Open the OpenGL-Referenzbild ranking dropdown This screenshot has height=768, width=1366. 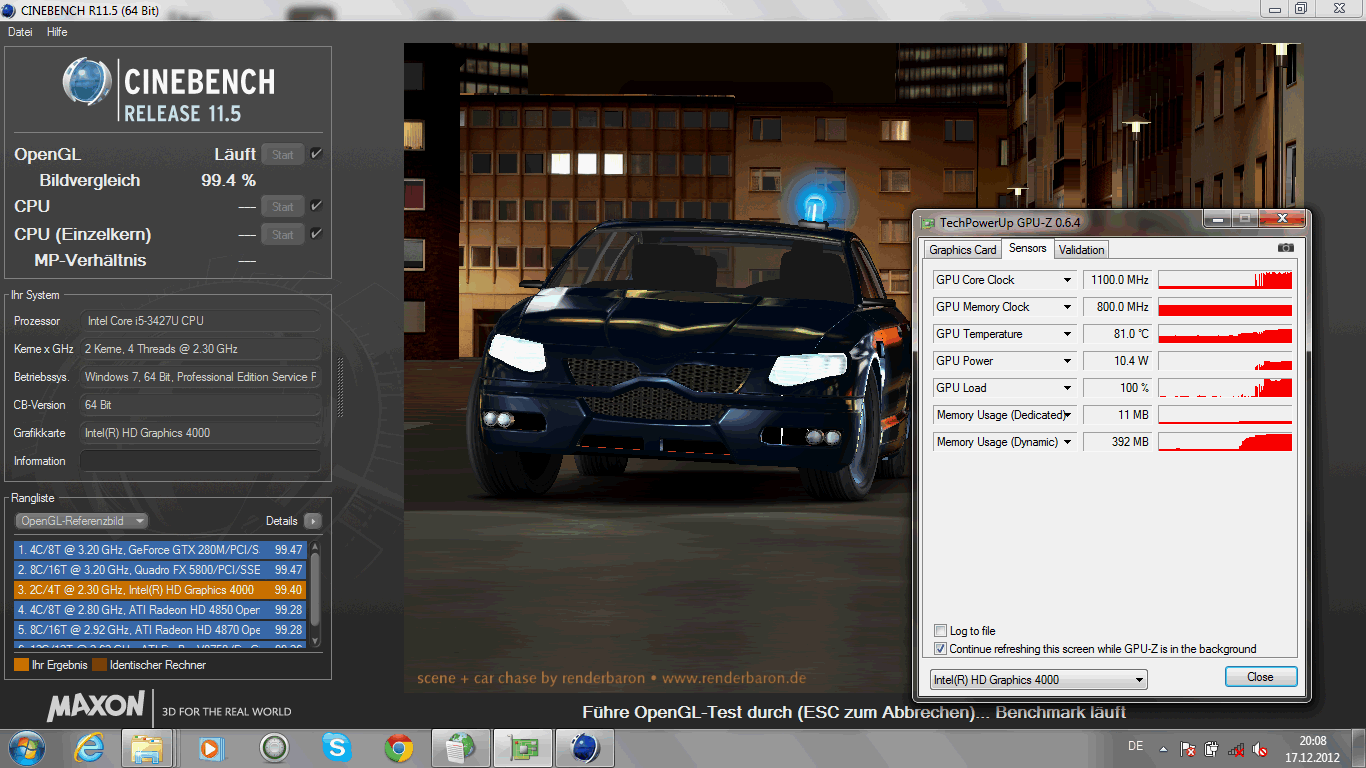[x=81, y=521]
